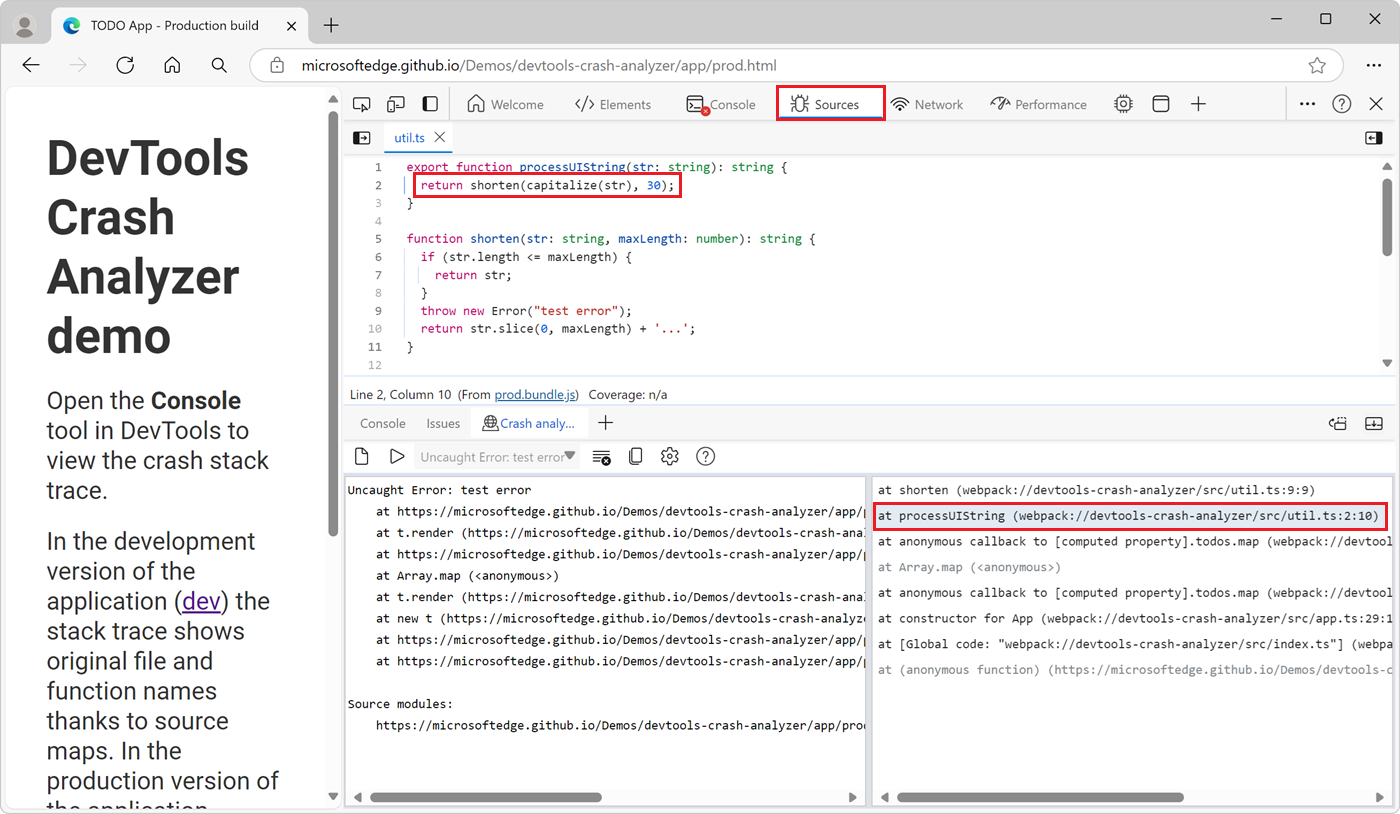Viewport: 1400px width, 814px height.
Task: Copy the crash analyzer output
Action: [635, 456]
